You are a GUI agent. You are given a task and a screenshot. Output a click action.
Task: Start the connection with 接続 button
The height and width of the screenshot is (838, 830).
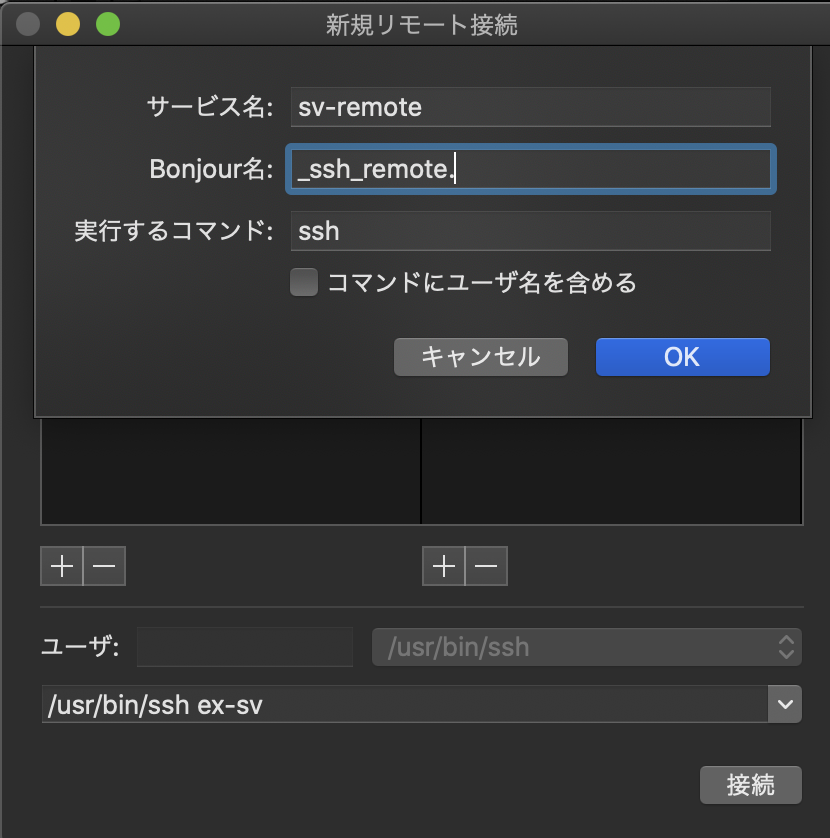tap(750, 785)
